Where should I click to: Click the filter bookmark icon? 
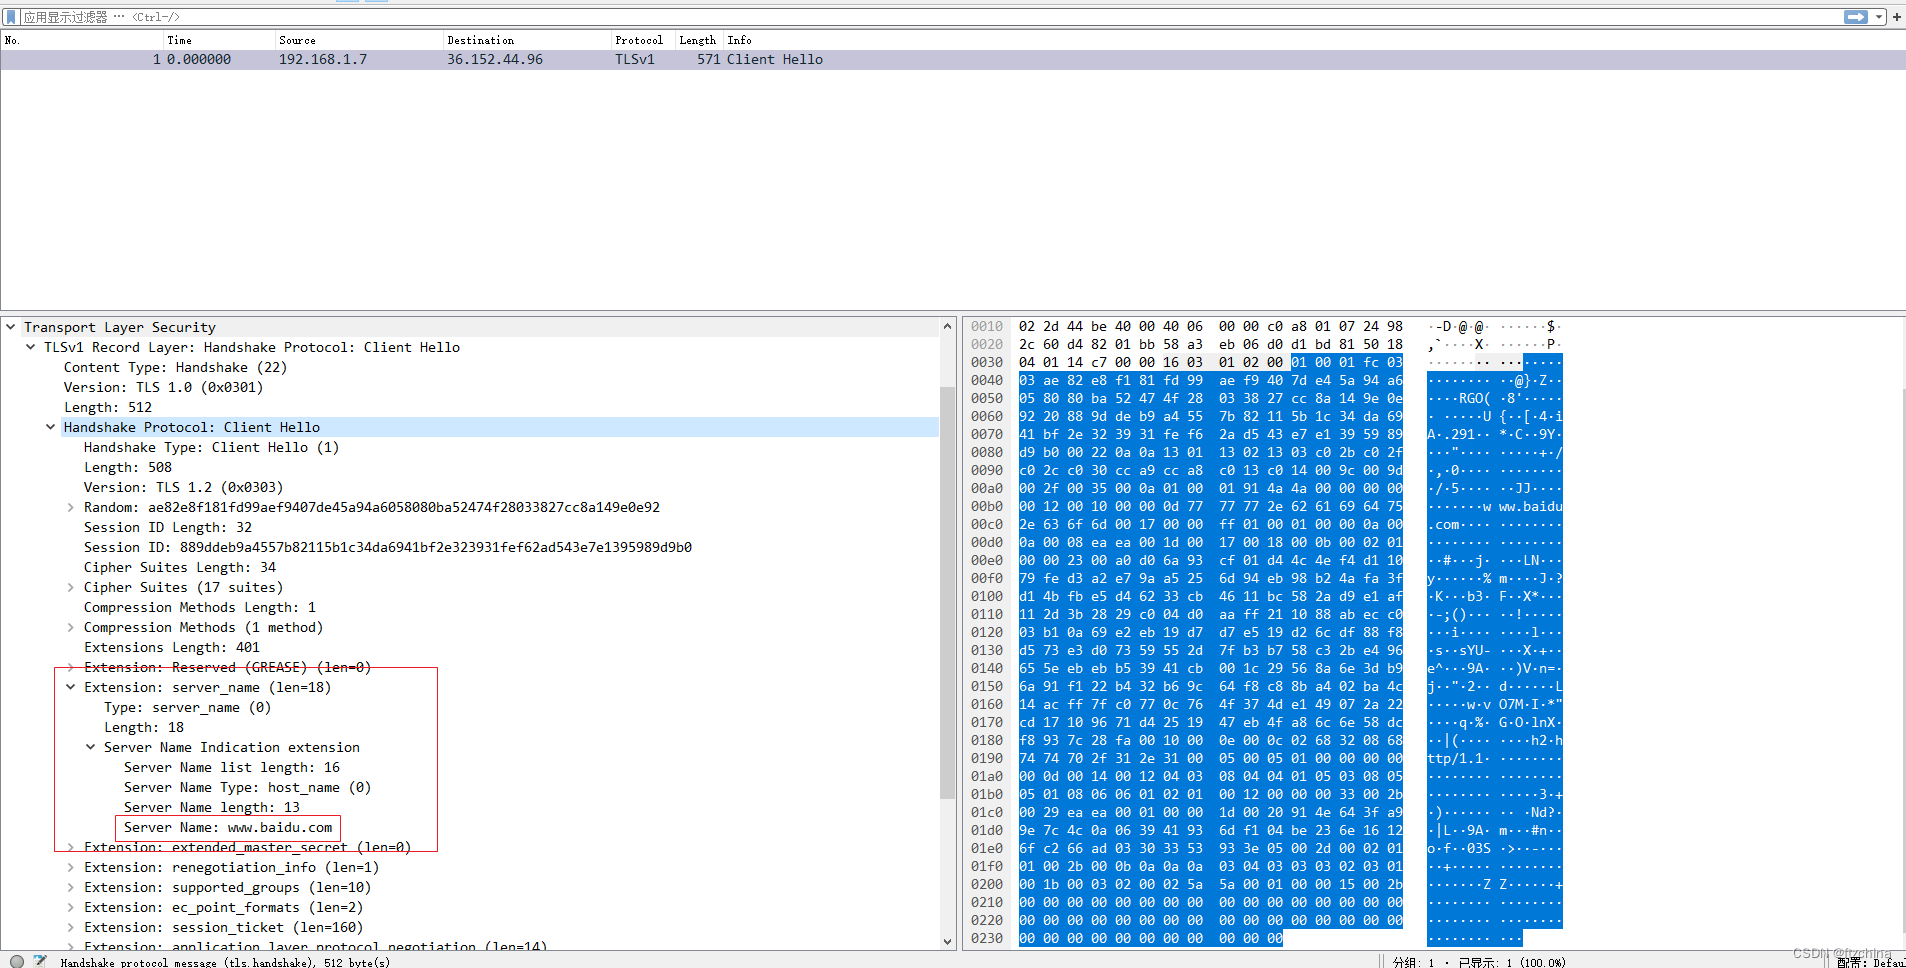[x=10, y=16]
